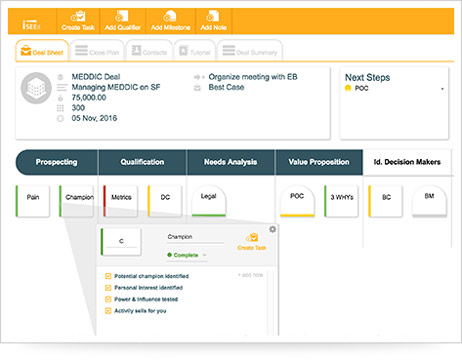Click Create Task in the Champion popup
This screenshot has height=360, width=462.
pyautogui.click(x=252, y=242)
